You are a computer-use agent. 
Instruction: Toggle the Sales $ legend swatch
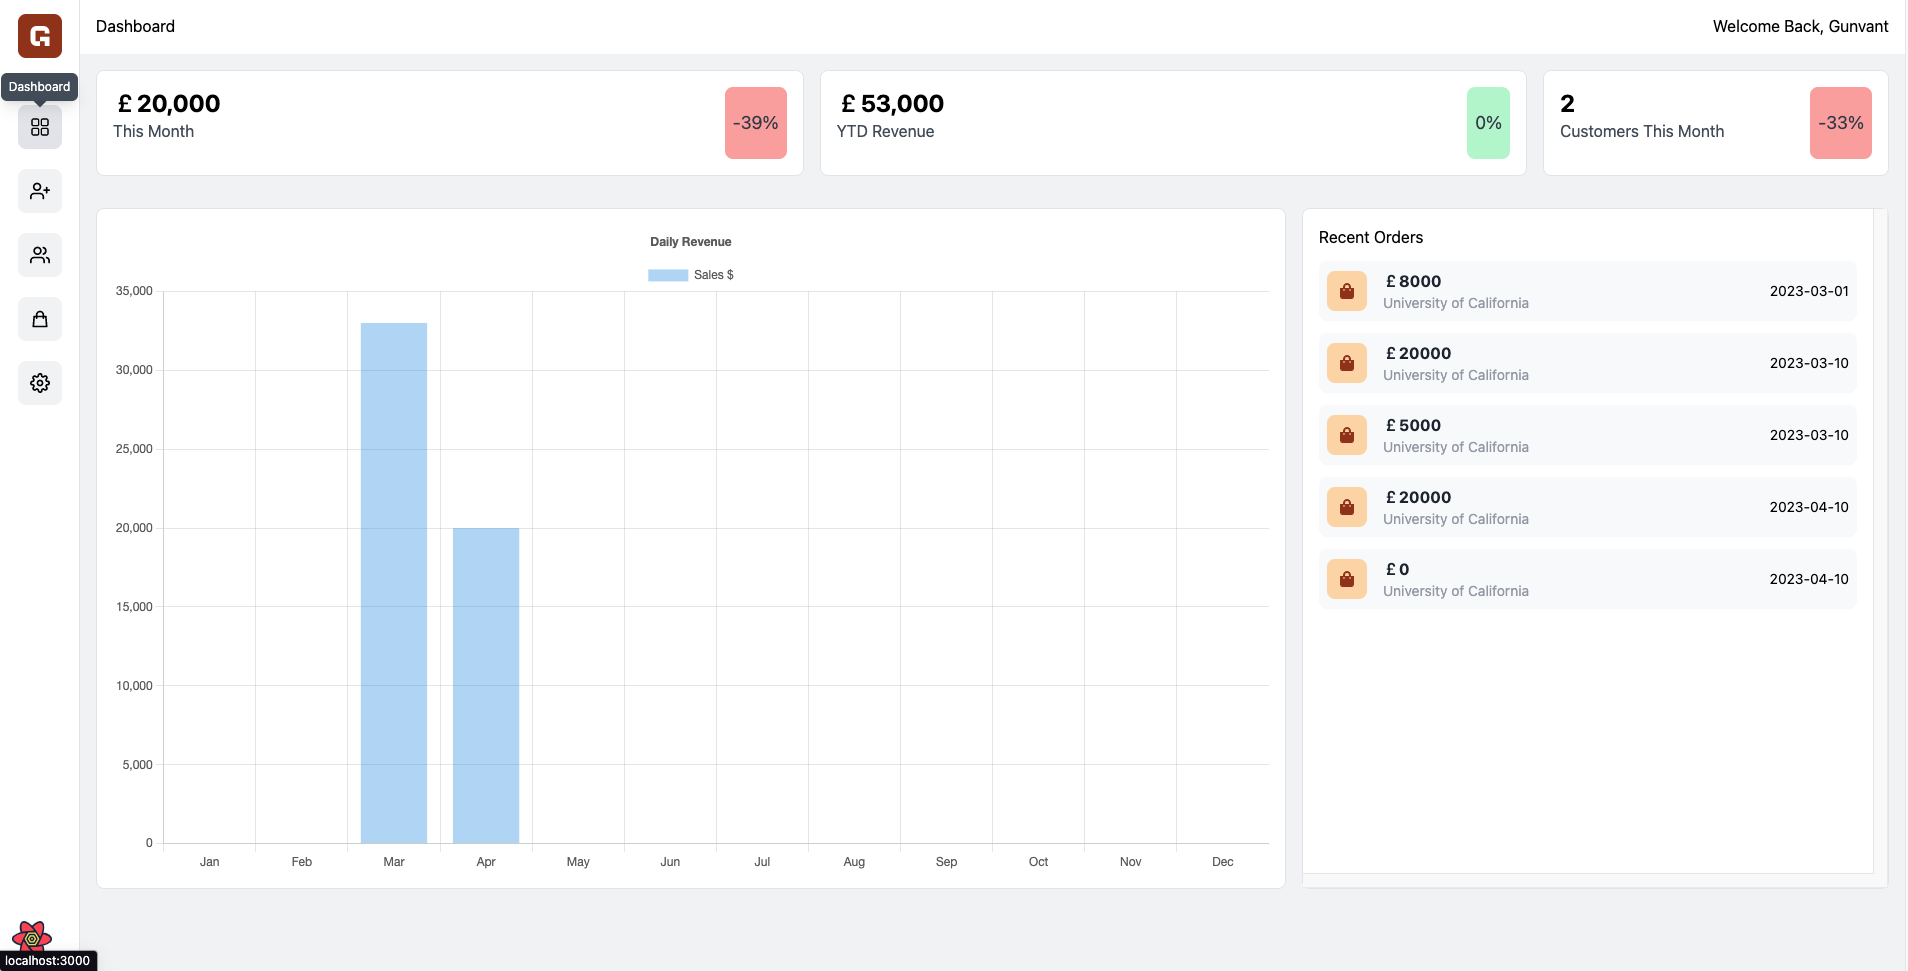click(x=668, y=275)
